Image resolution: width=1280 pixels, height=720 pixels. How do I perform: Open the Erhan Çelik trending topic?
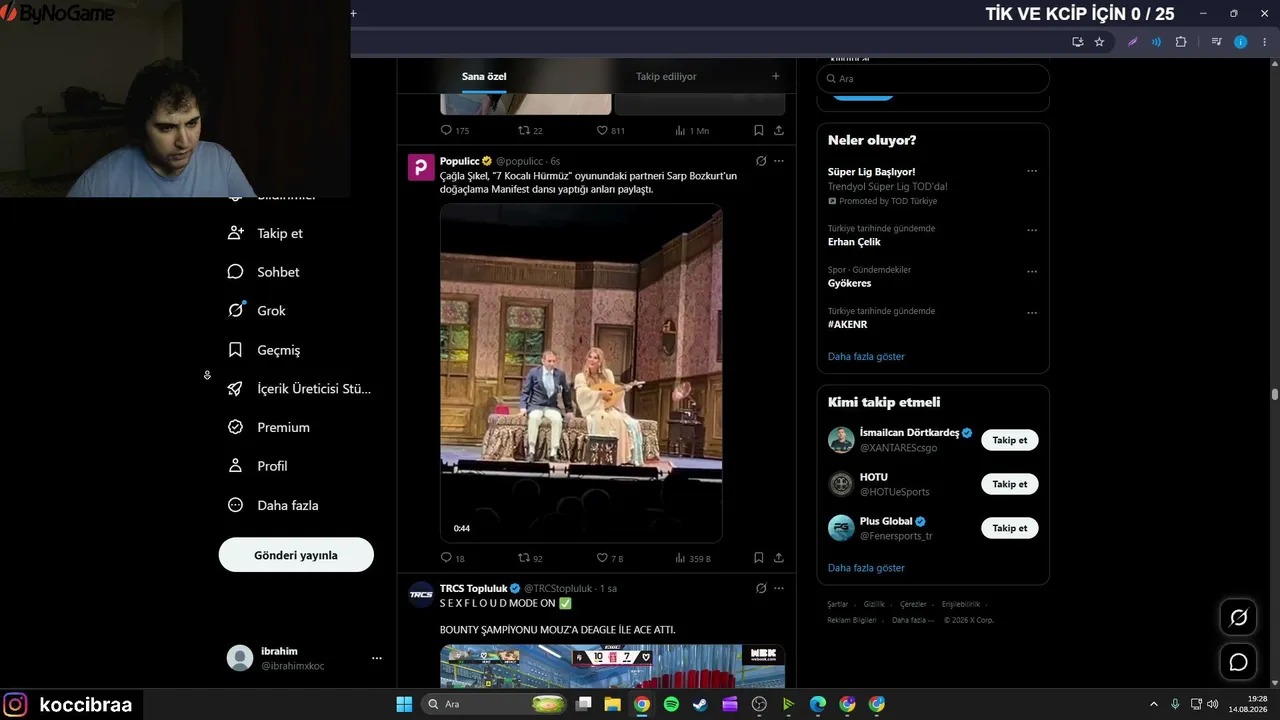[854, 242]
